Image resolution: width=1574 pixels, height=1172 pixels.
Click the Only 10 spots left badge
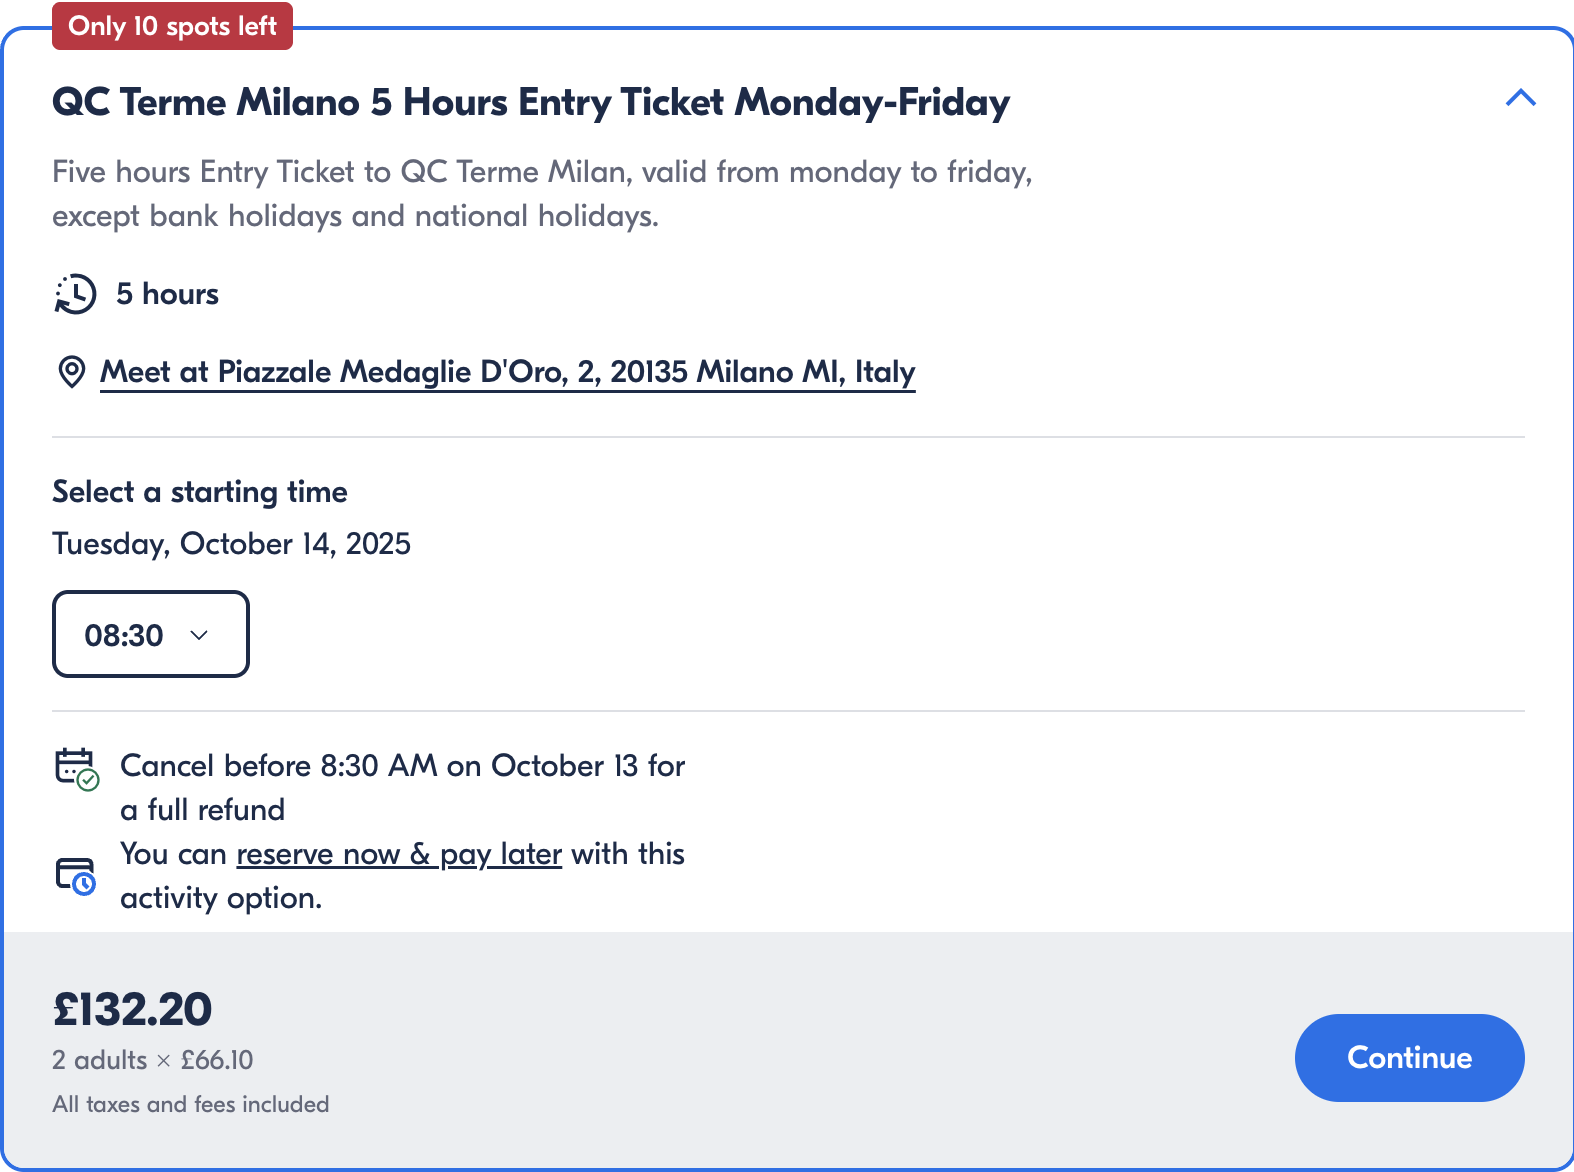tap(172, 26)
